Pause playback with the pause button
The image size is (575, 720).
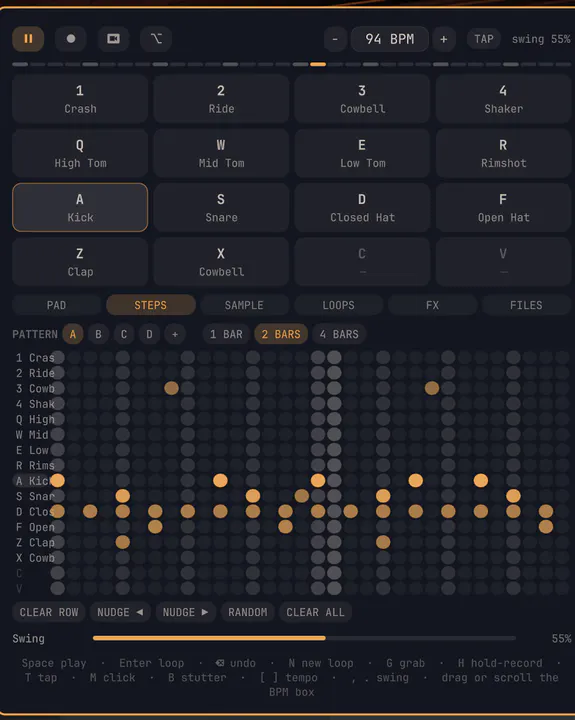pos(28,39)
